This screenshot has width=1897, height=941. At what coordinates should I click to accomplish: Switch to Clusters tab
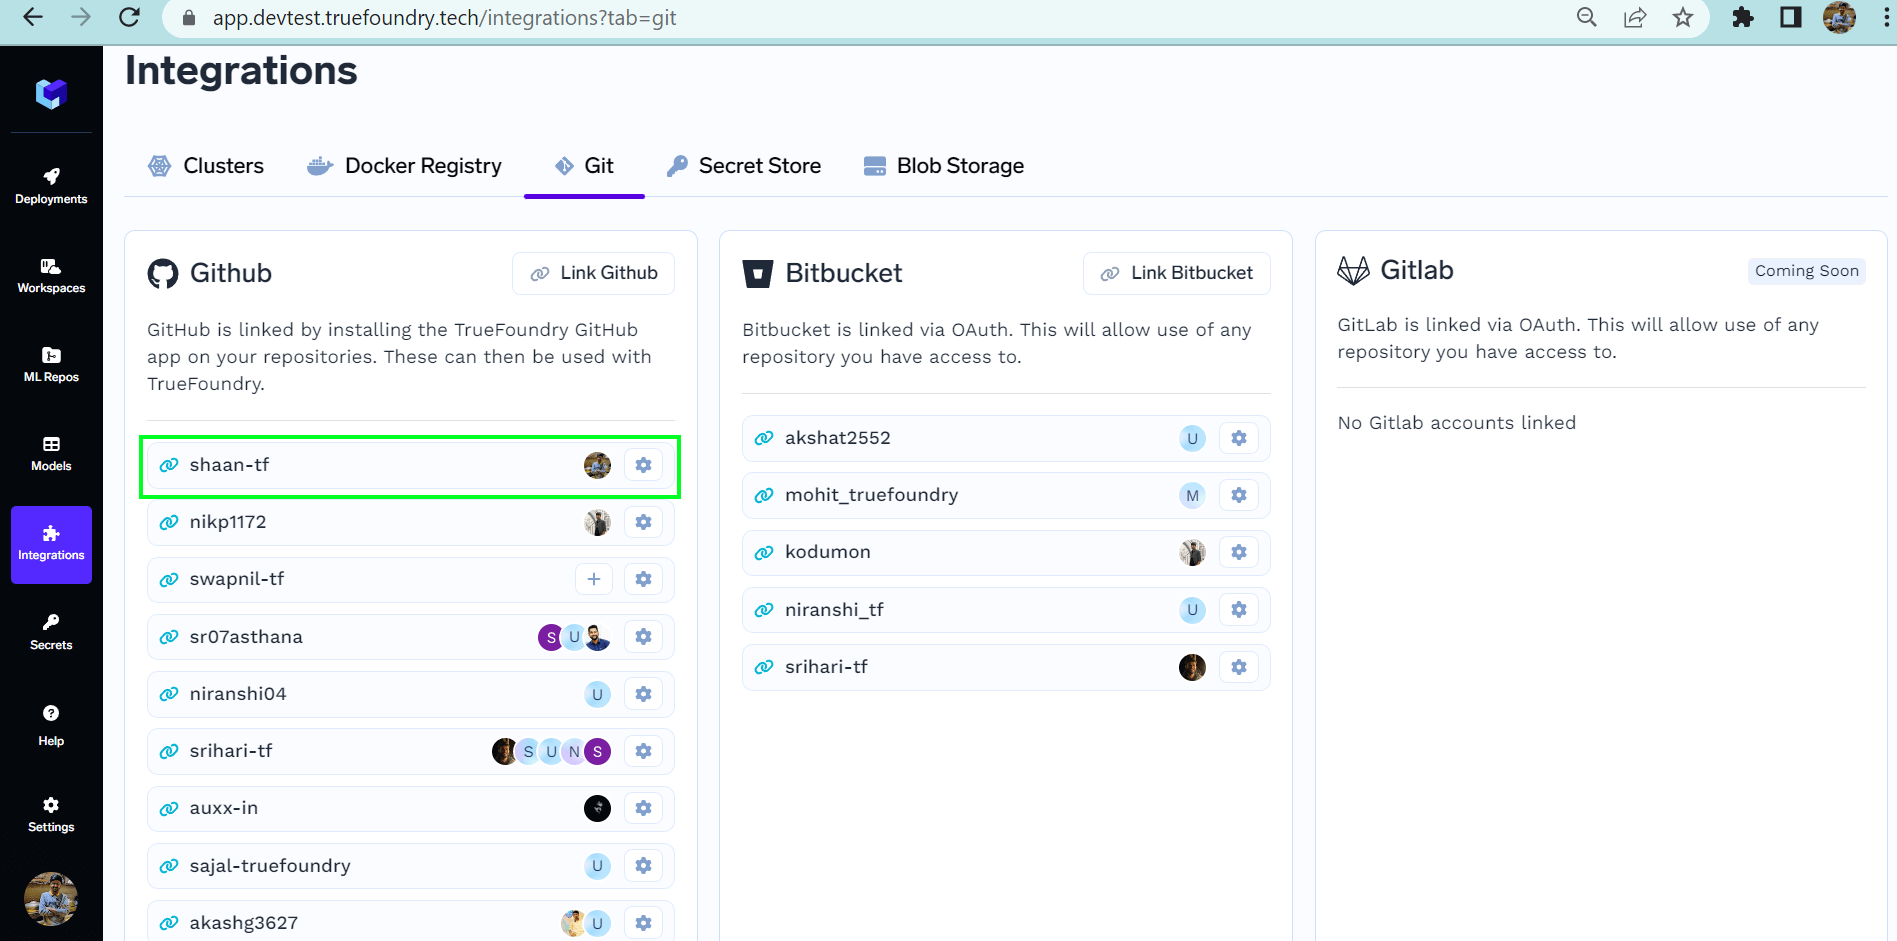[206, 166]
